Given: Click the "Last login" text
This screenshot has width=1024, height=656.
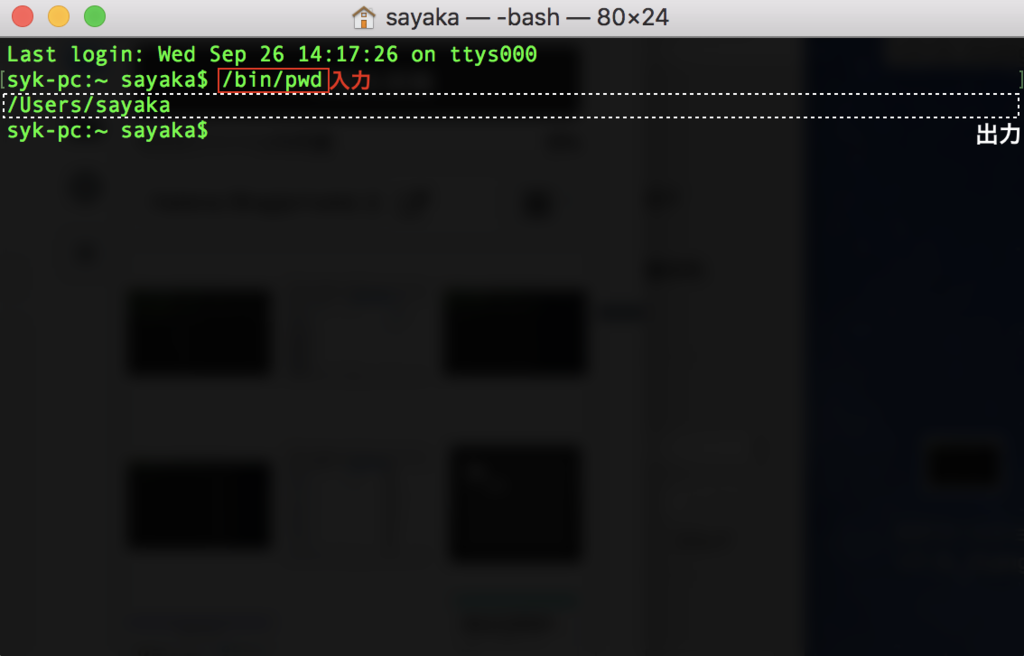Looking at the screenshot, I should point(74,54).
